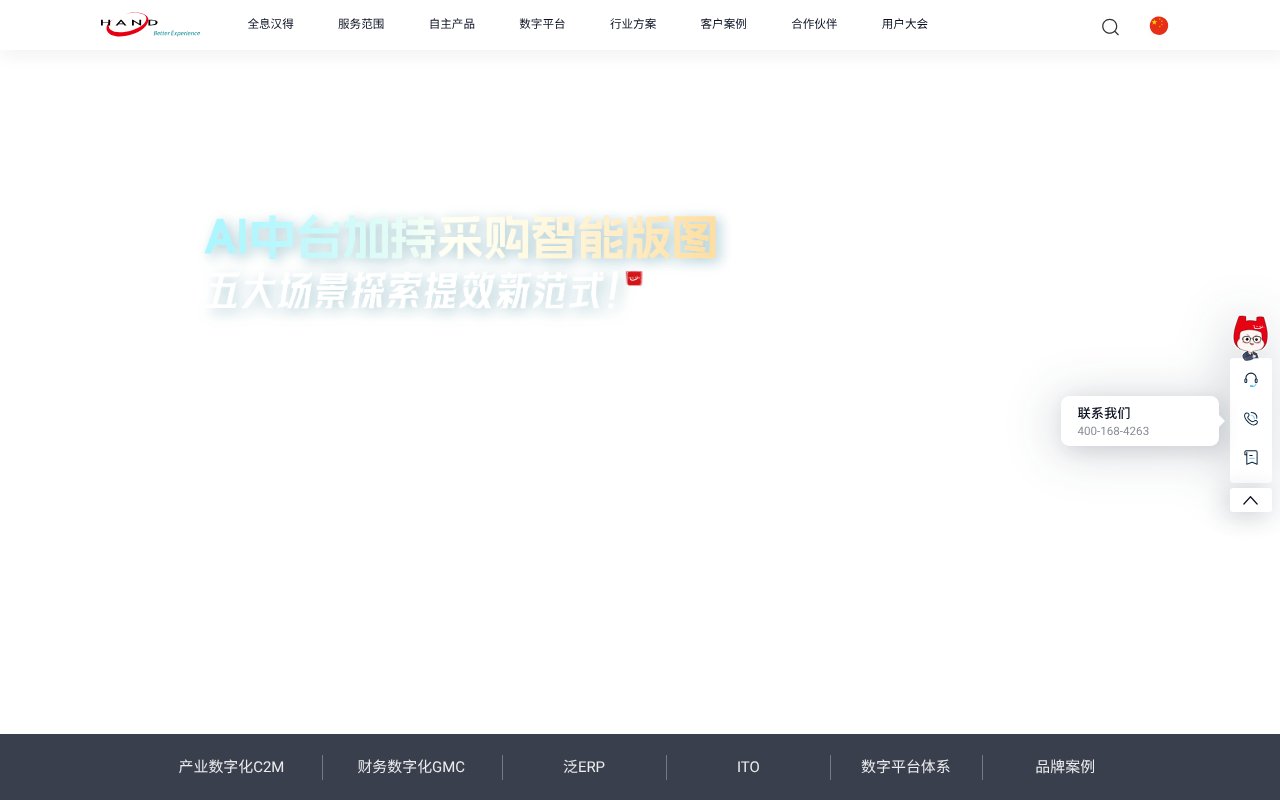Expand the 自主产品 navigation menu
Viewport: 1280px width, 800px height.
click(452, 24)
